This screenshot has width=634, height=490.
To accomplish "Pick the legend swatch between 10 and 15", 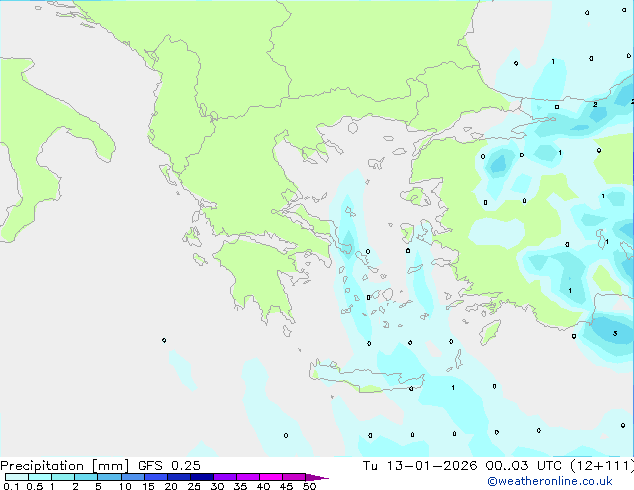I will coord(132,477).
